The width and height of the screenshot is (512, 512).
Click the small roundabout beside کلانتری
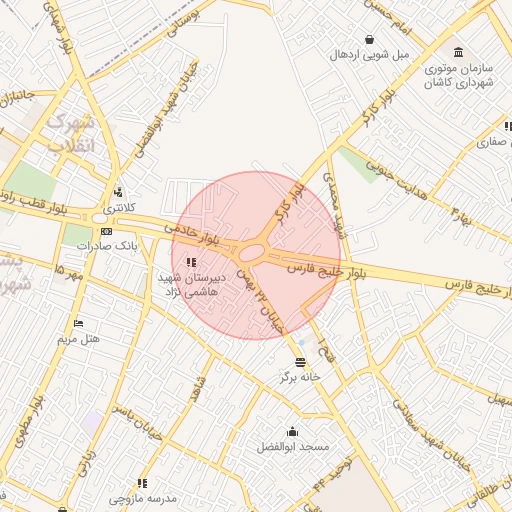pos(100,219)
